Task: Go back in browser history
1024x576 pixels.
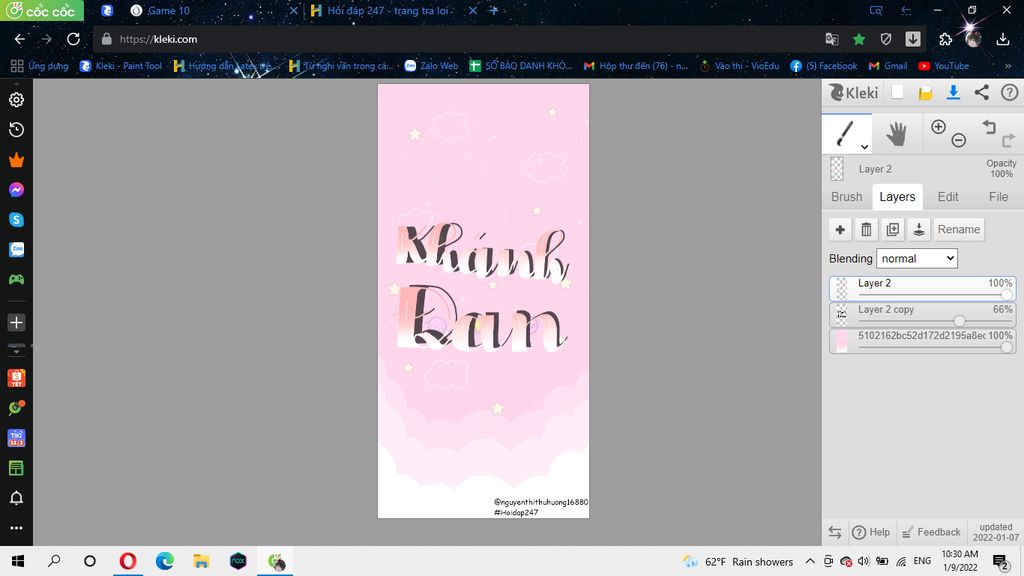Action: [20, 39]
